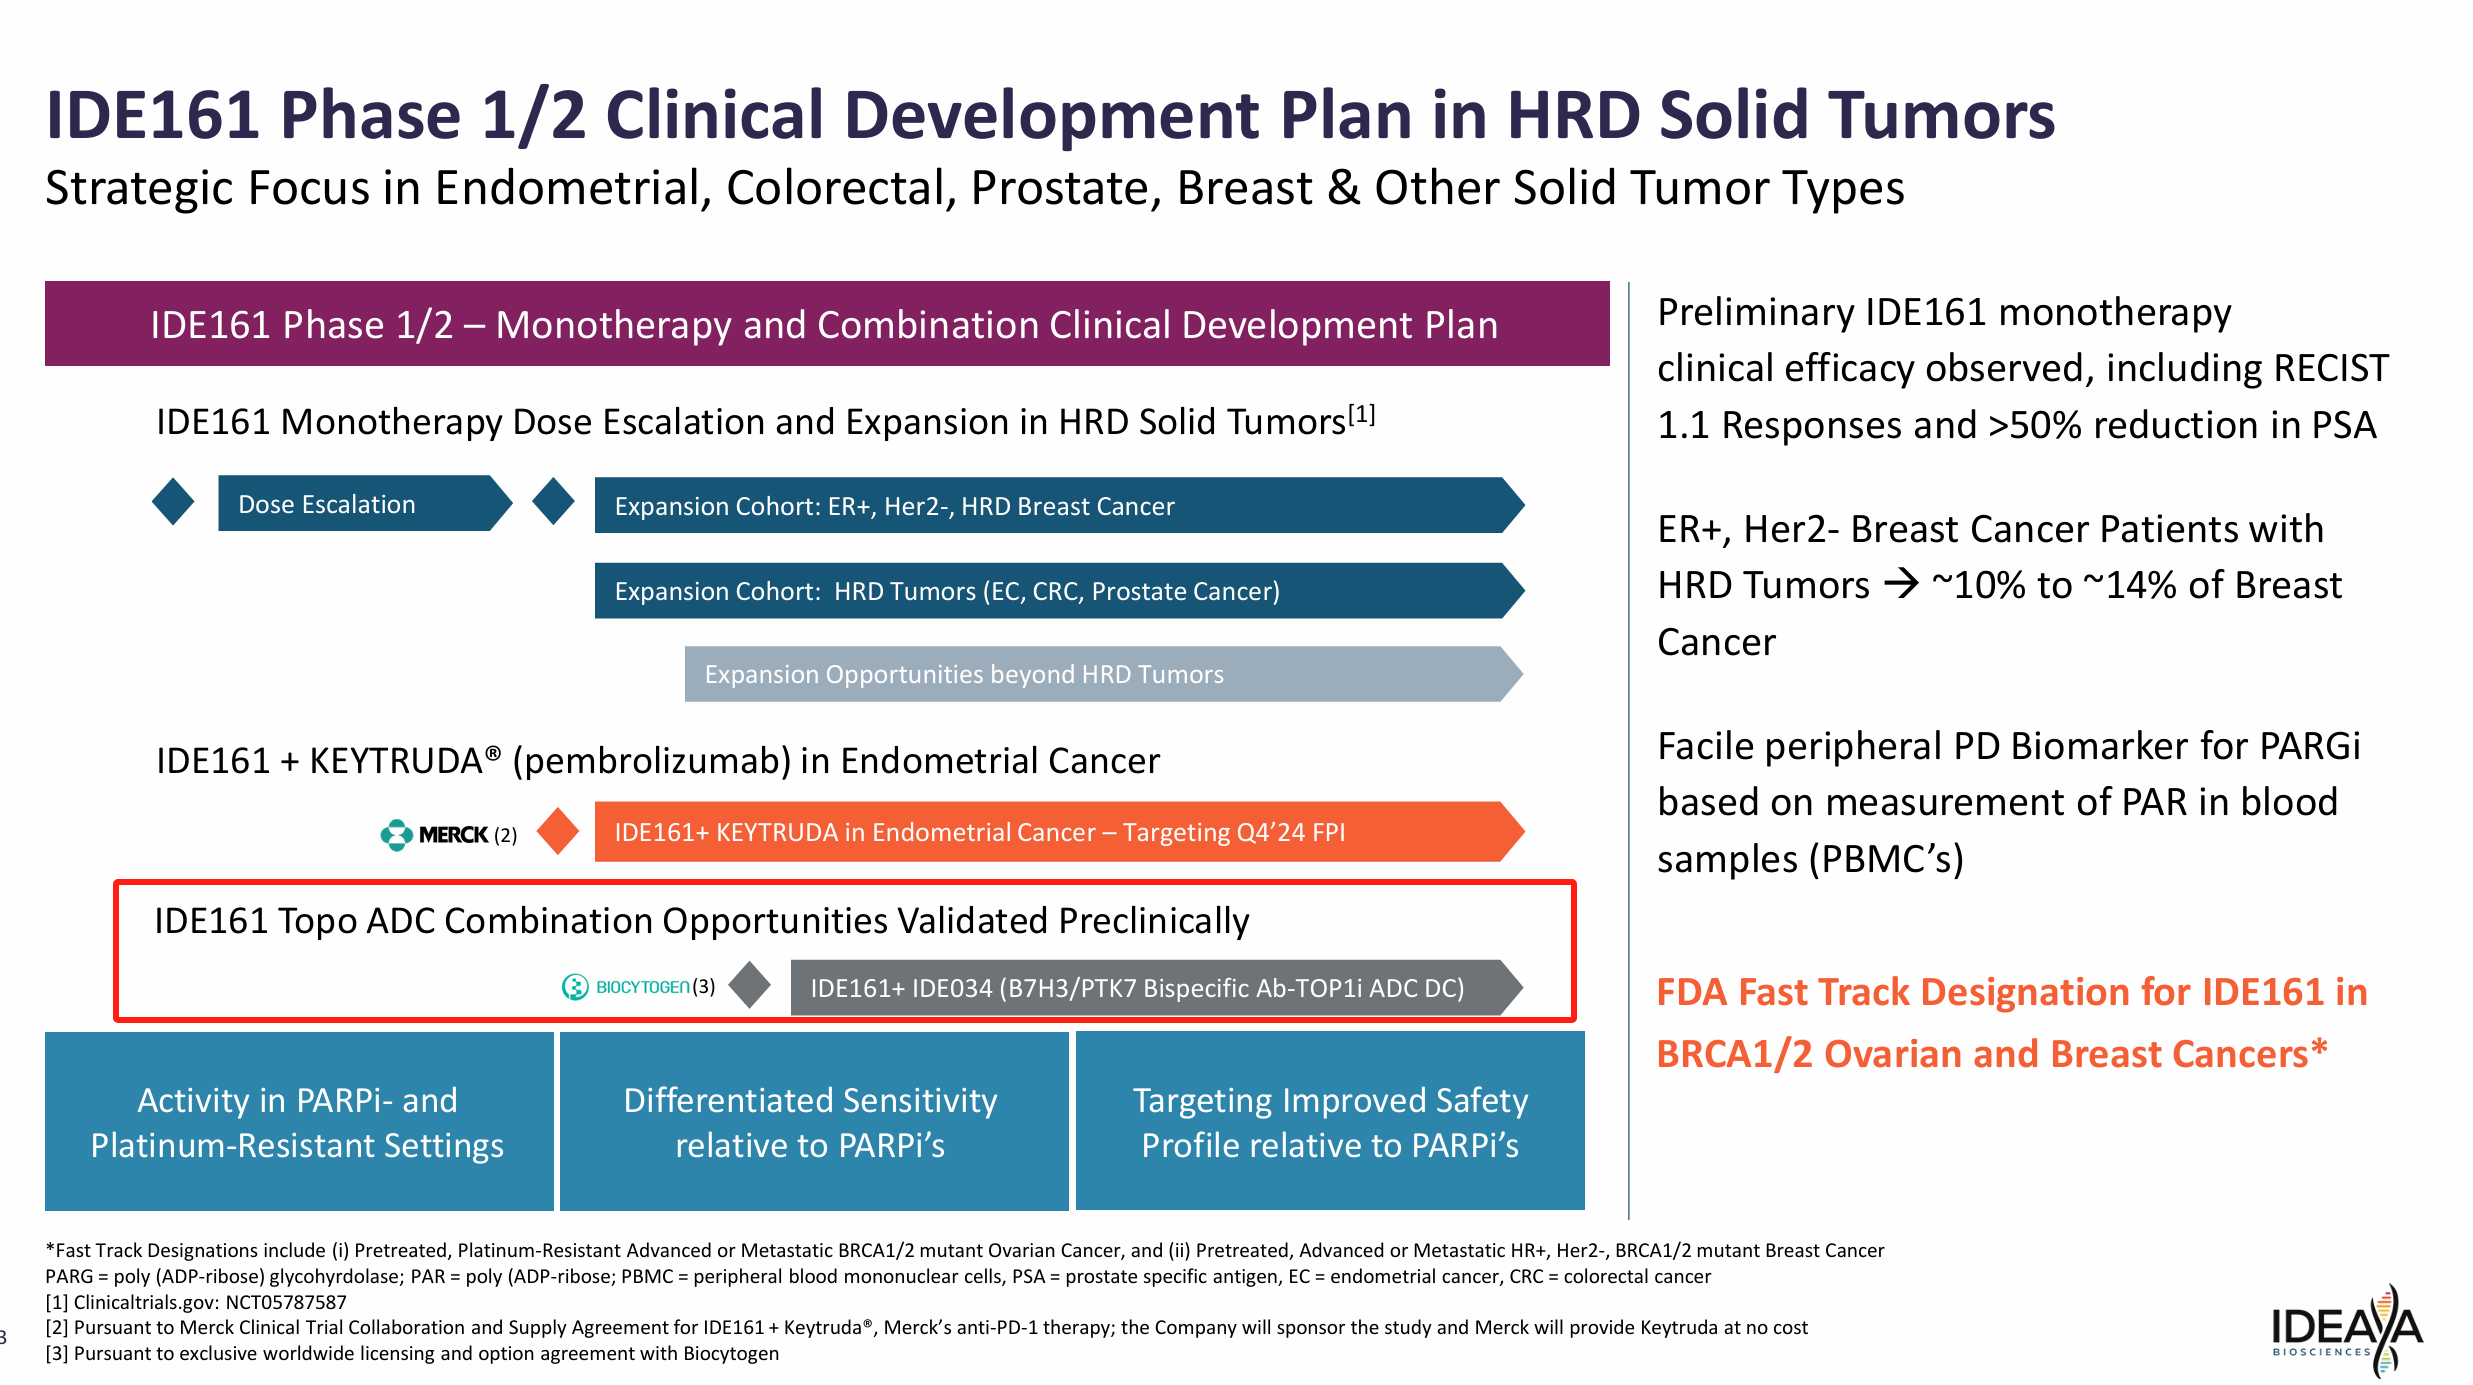
Task: Click the 'Facile peripheral PD Biomarker for PARGi' paragraph
Action: 2008,802
